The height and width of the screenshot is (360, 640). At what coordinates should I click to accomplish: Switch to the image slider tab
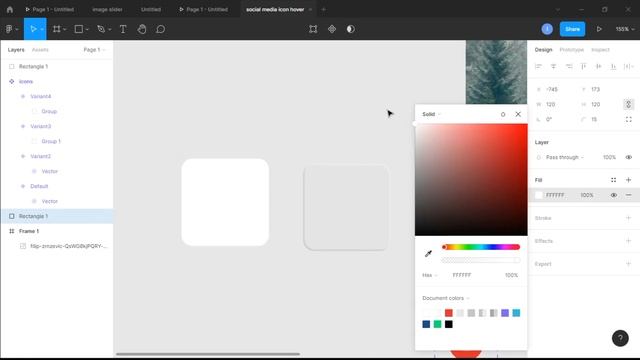tap(107, 9)
